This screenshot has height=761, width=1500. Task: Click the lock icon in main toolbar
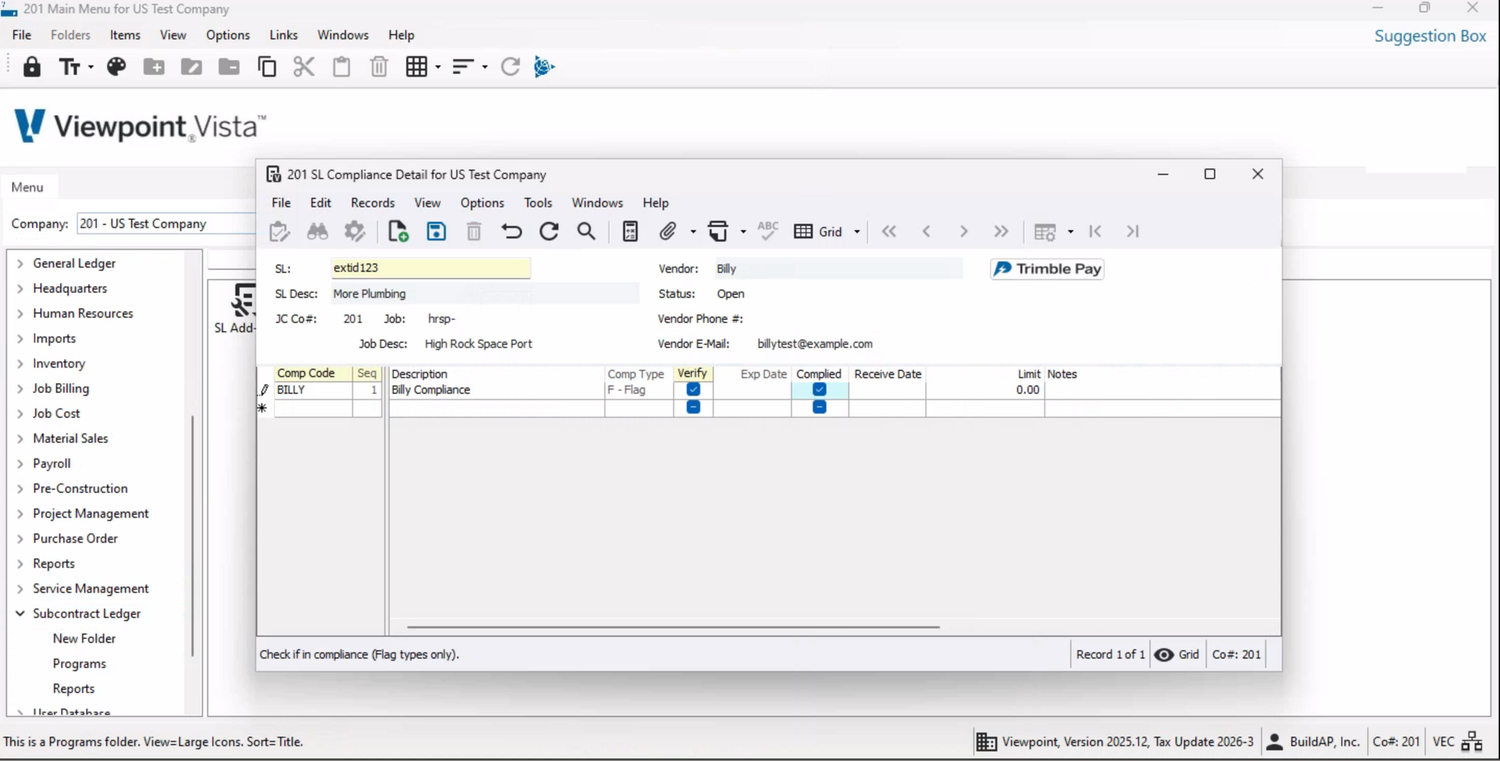32,67
